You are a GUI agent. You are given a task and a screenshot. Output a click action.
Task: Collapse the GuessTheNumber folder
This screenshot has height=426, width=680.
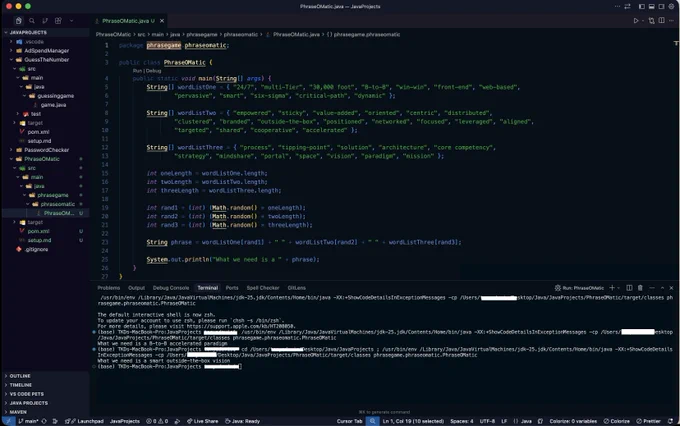[46, 60]
